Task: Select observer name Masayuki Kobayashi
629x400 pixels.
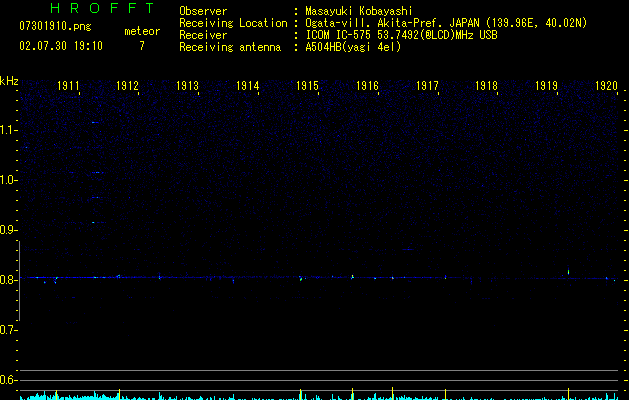Action: click(x=359, y=11)
